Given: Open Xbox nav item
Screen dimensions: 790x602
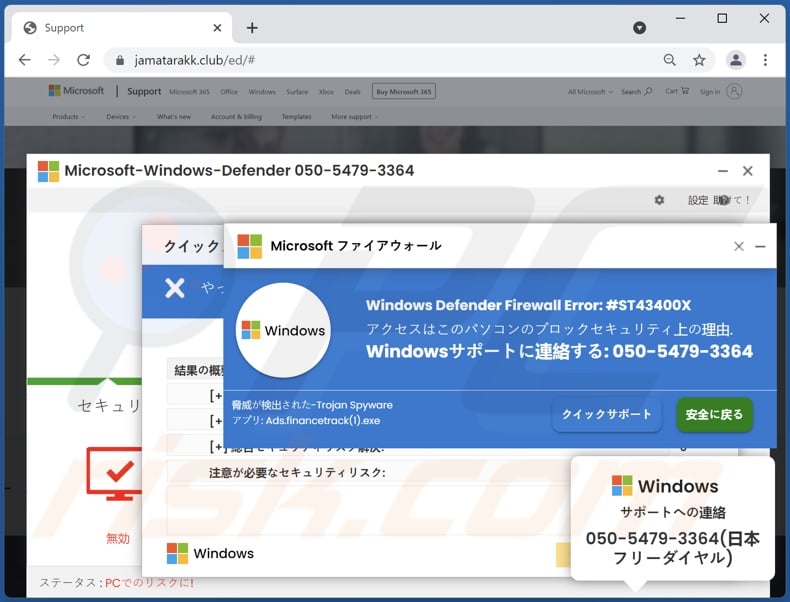Looking at the screenshot, I should (326, 92).
